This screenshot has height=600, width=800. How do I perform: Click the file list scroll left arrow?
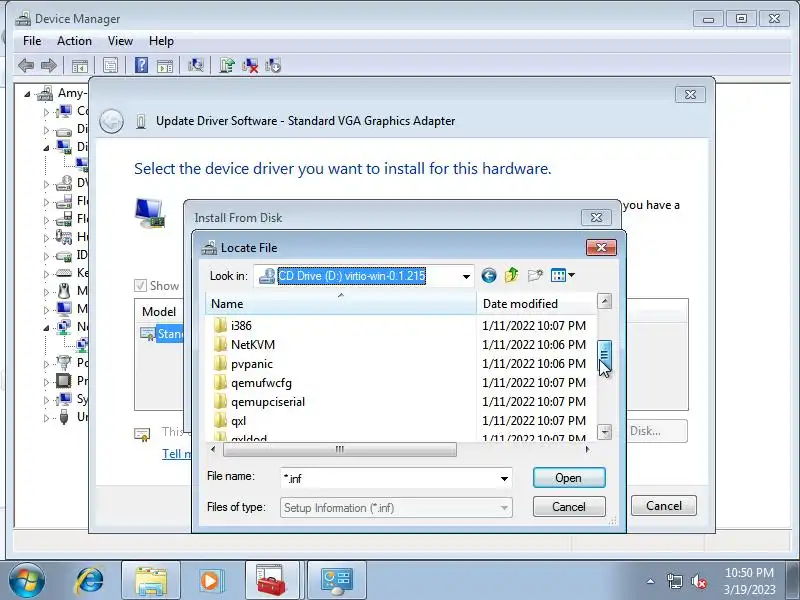213,449
